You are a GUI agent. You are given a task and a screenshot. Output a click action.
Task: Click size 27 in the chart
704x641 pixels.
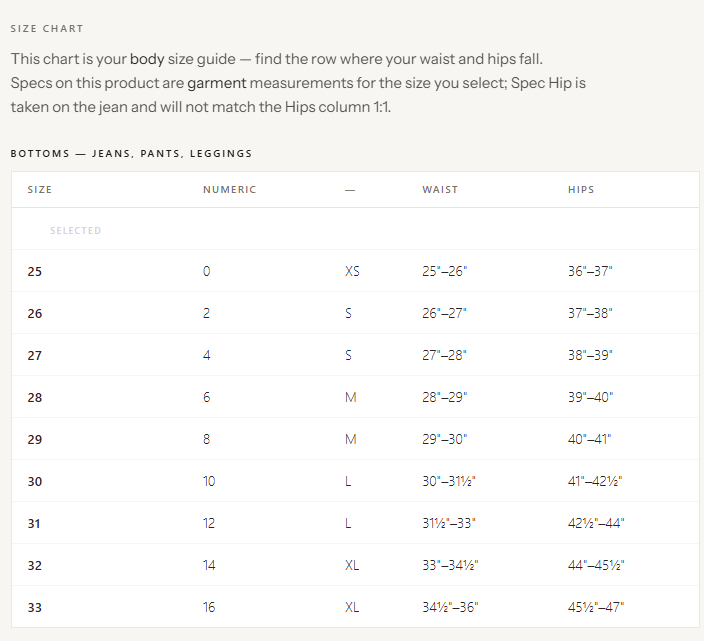click(x=355, y=355)
